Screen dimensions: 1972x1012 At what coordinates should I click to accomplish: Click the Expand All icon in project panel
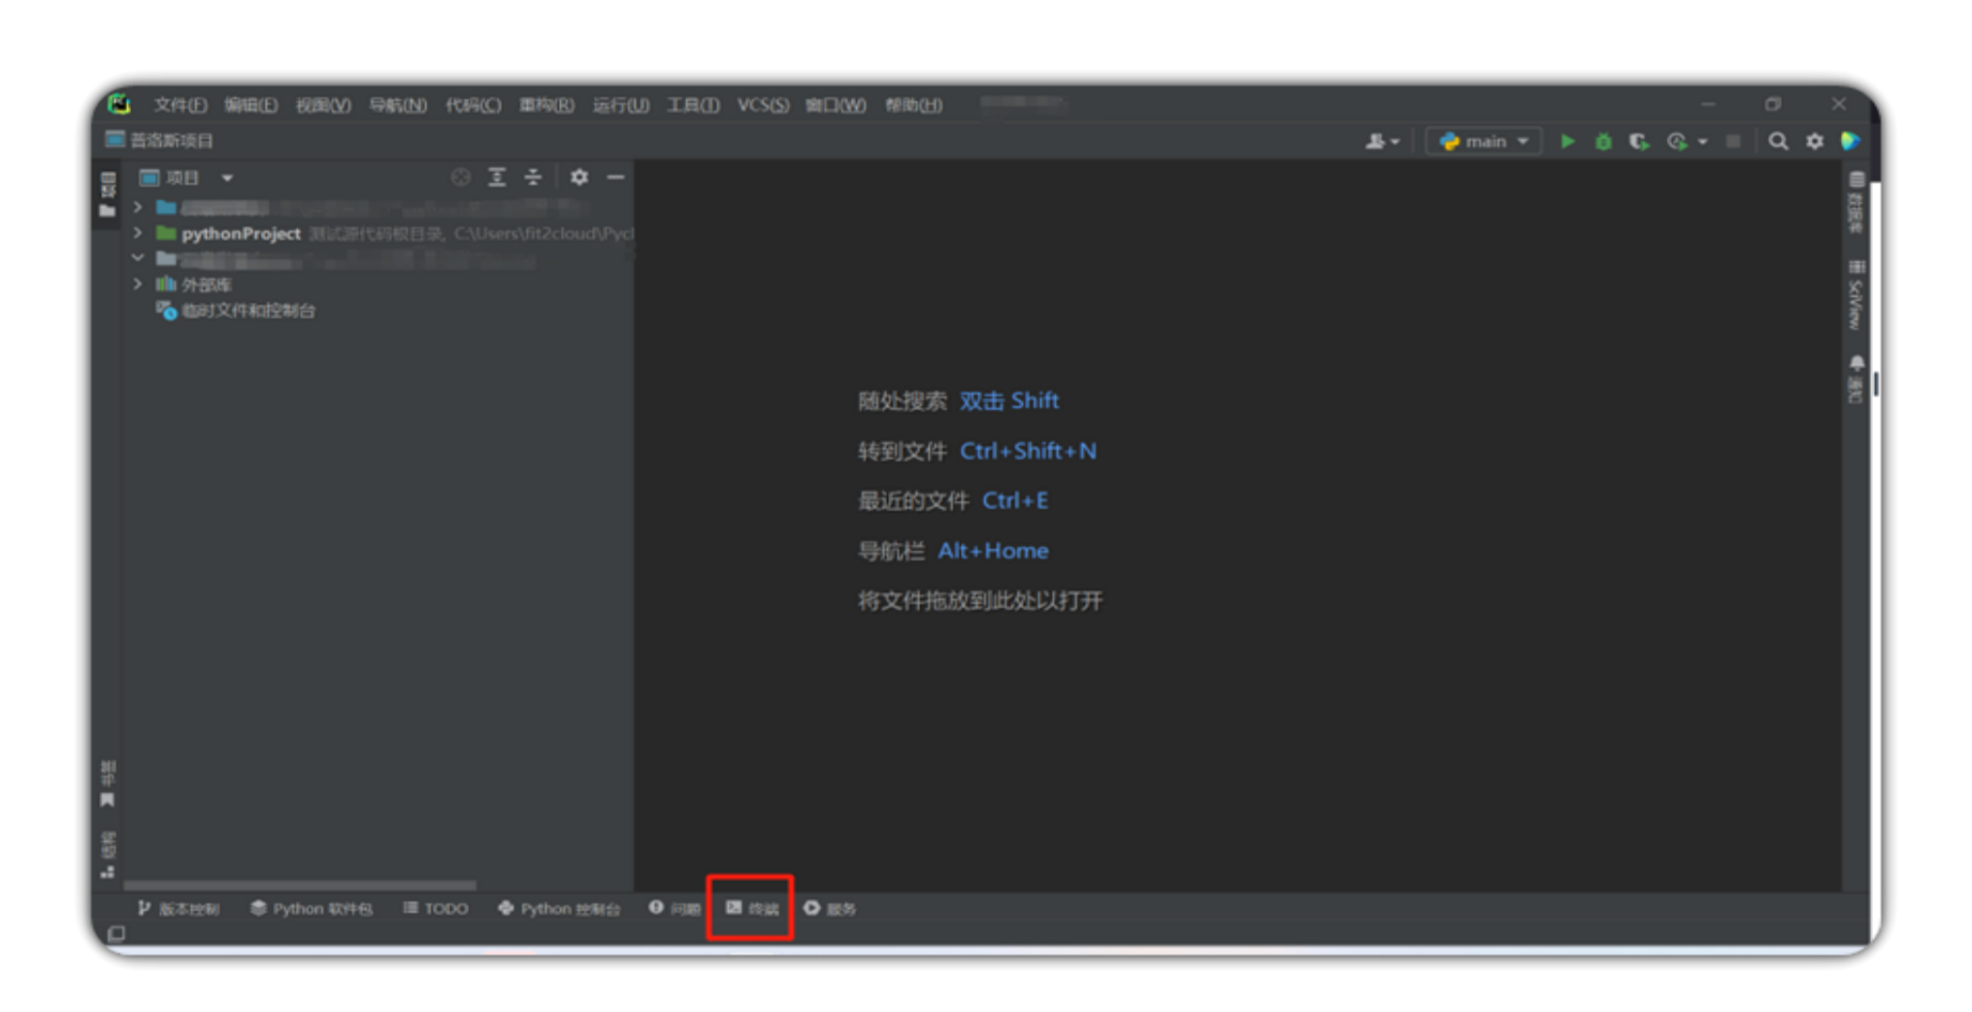tap(496, 177)
